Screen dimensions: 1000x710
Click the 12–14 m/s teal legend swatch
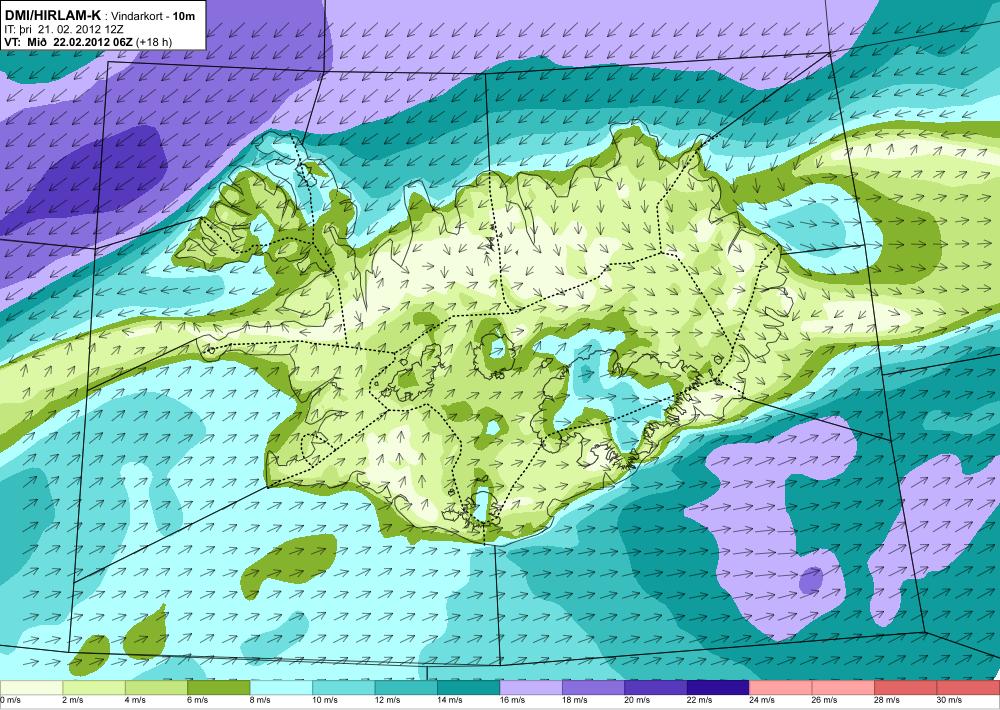click(406, 687)
